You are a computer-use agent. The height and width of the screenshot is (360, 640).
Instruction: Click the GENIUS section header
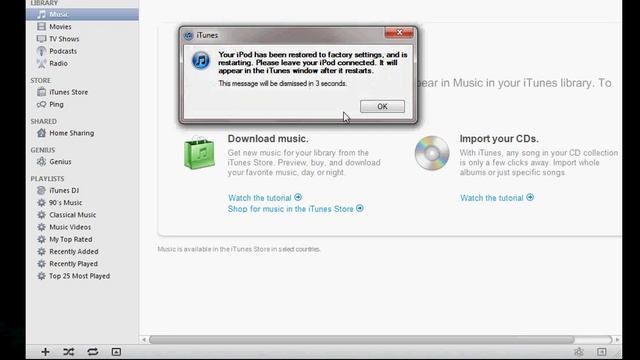(x=42, y=150)
